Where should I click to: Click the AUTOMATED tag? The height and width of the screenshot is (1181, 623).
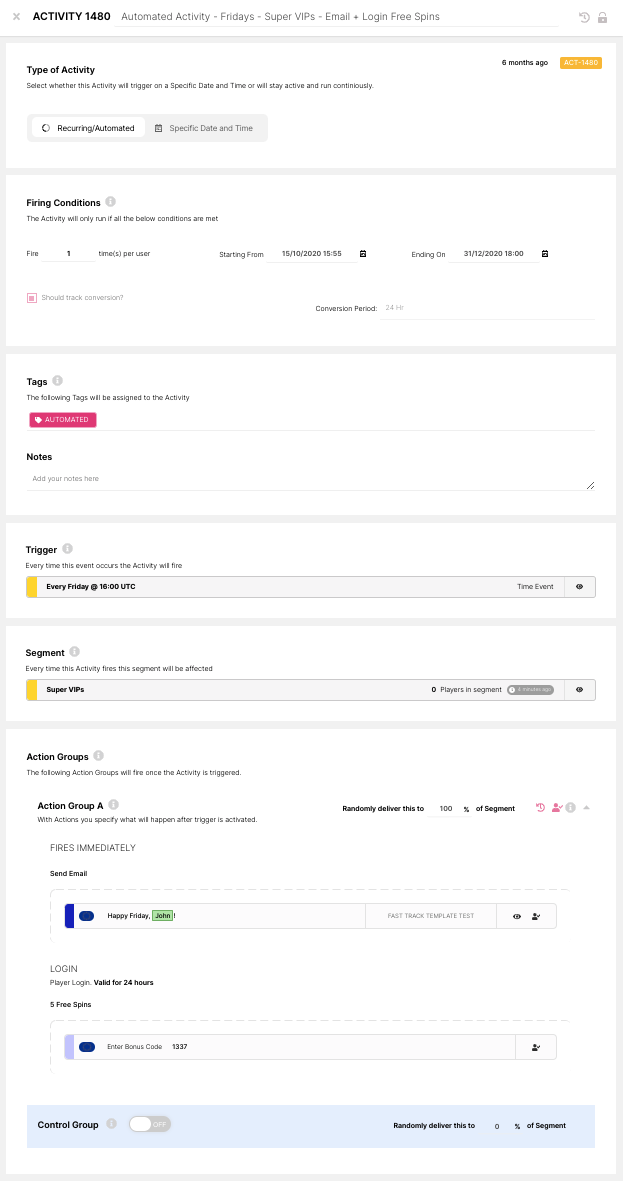point(62,420)
